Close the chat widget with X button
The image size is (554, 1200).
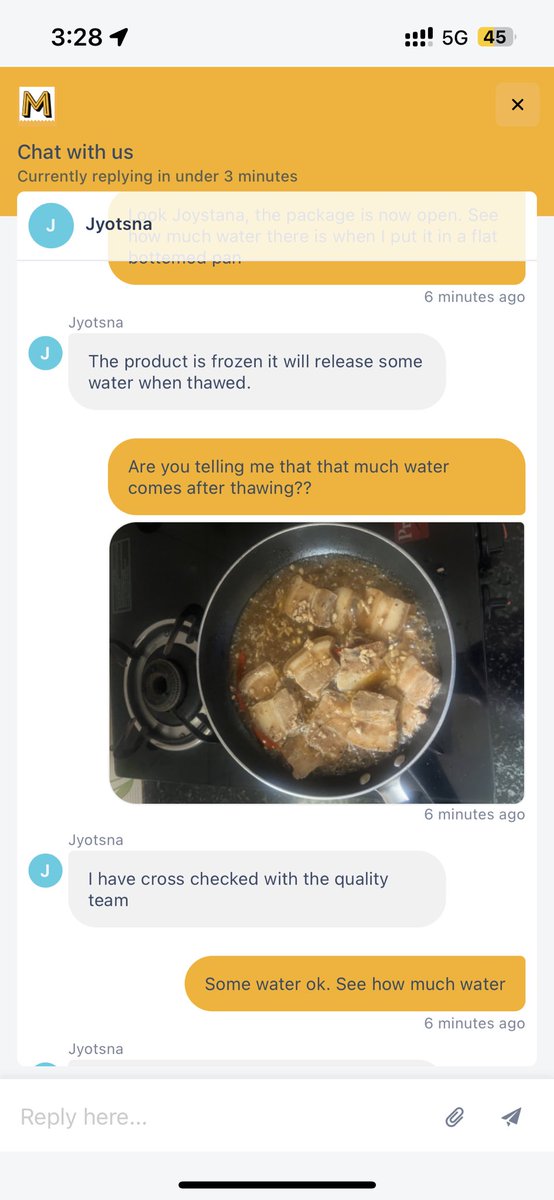click(x=517, y=104)
